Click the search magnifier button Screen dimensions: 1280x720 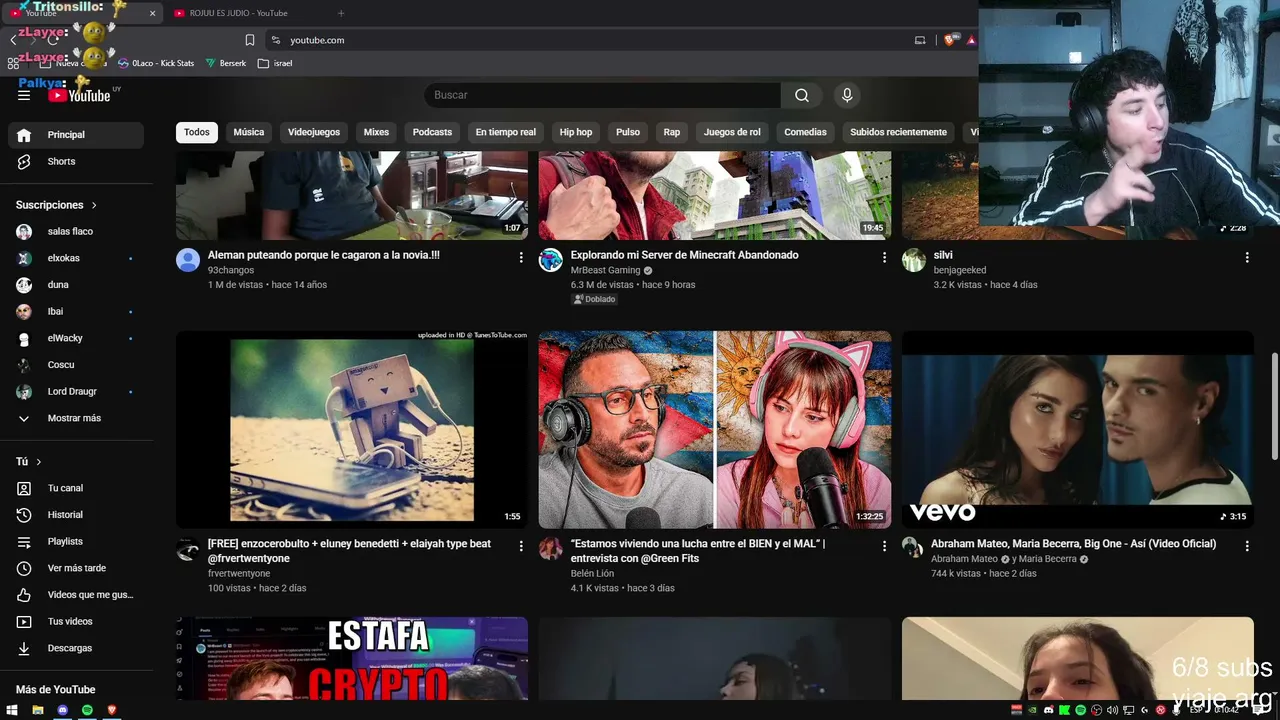tap(802, 95)
